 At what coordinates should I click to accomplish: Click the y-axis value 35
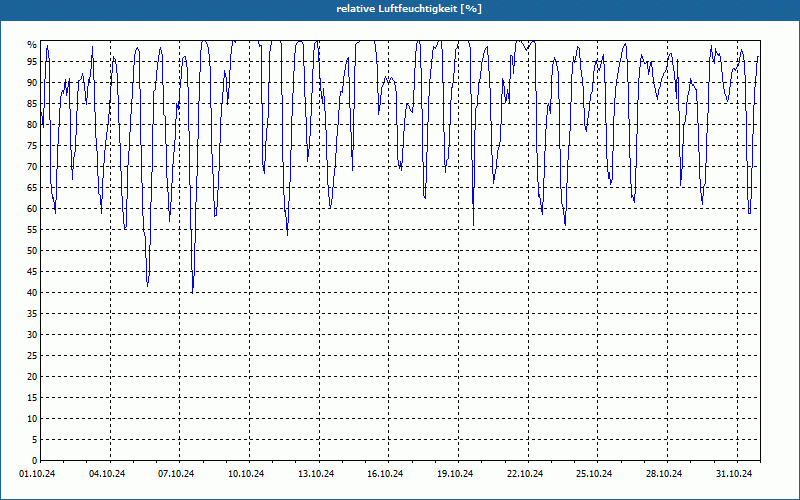click(x=32, y=313)
